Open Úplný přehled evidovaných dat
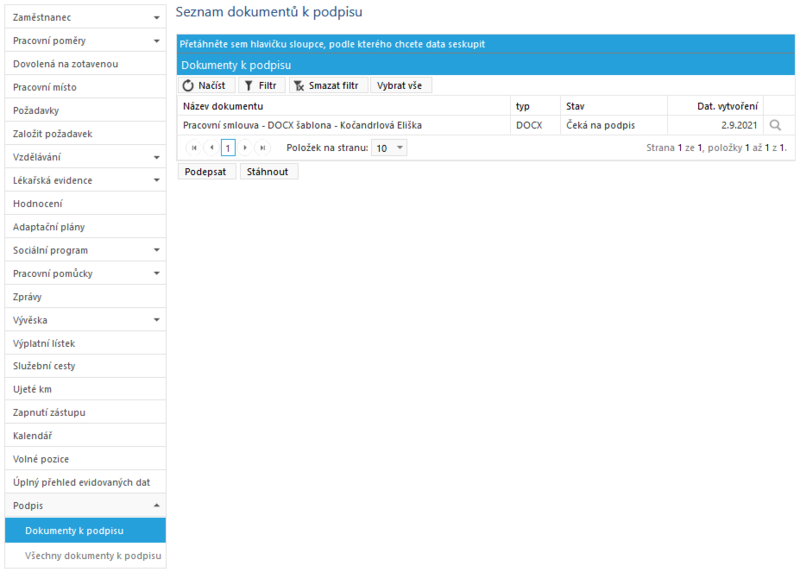This screenshot has height=572, width=800. (x=85, y=482)
